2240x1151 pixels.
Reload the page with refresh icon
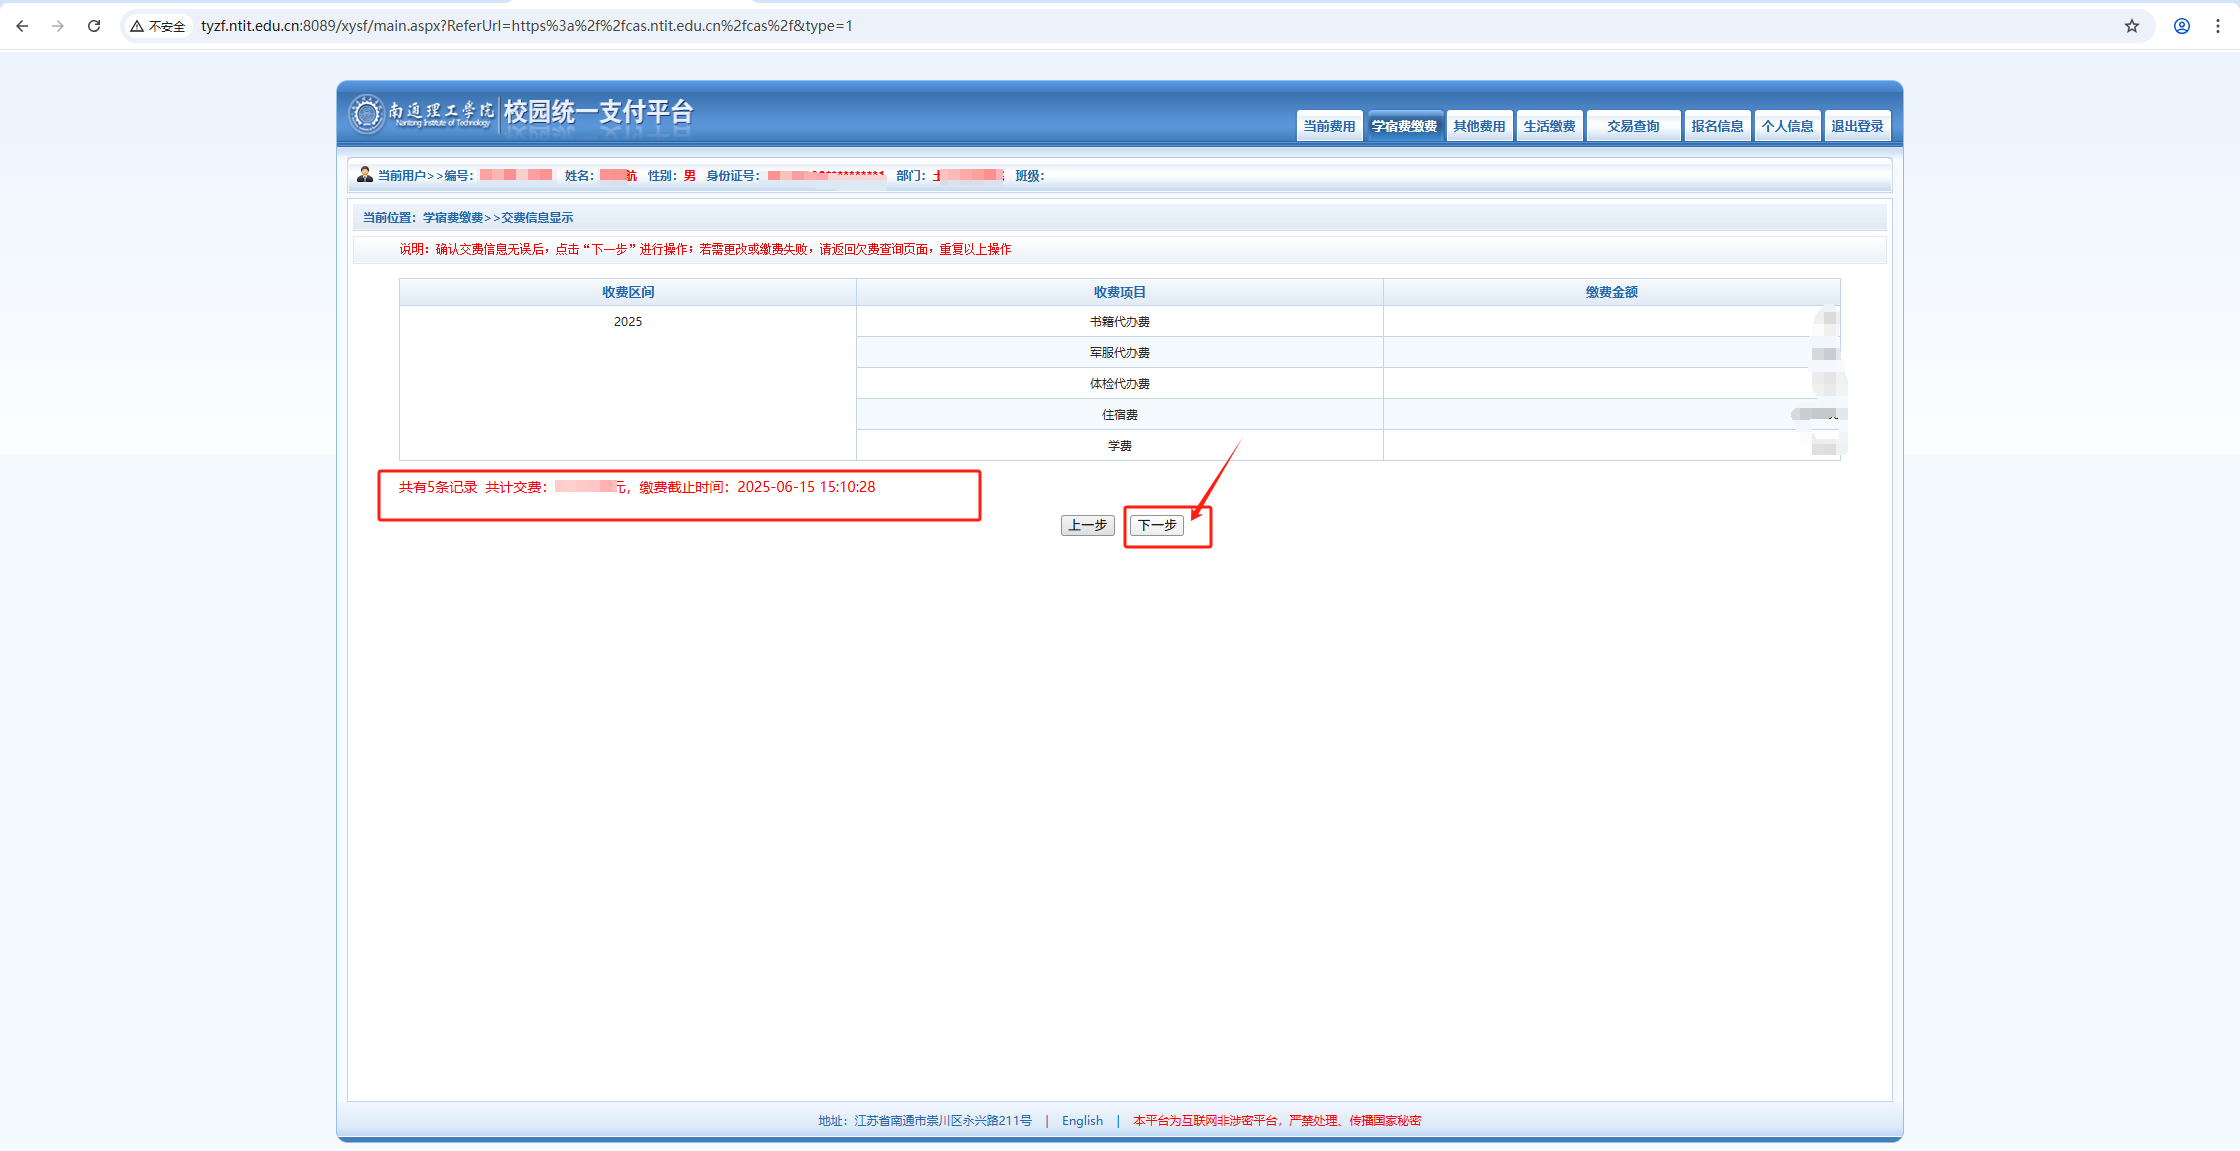tap(94, 26)
